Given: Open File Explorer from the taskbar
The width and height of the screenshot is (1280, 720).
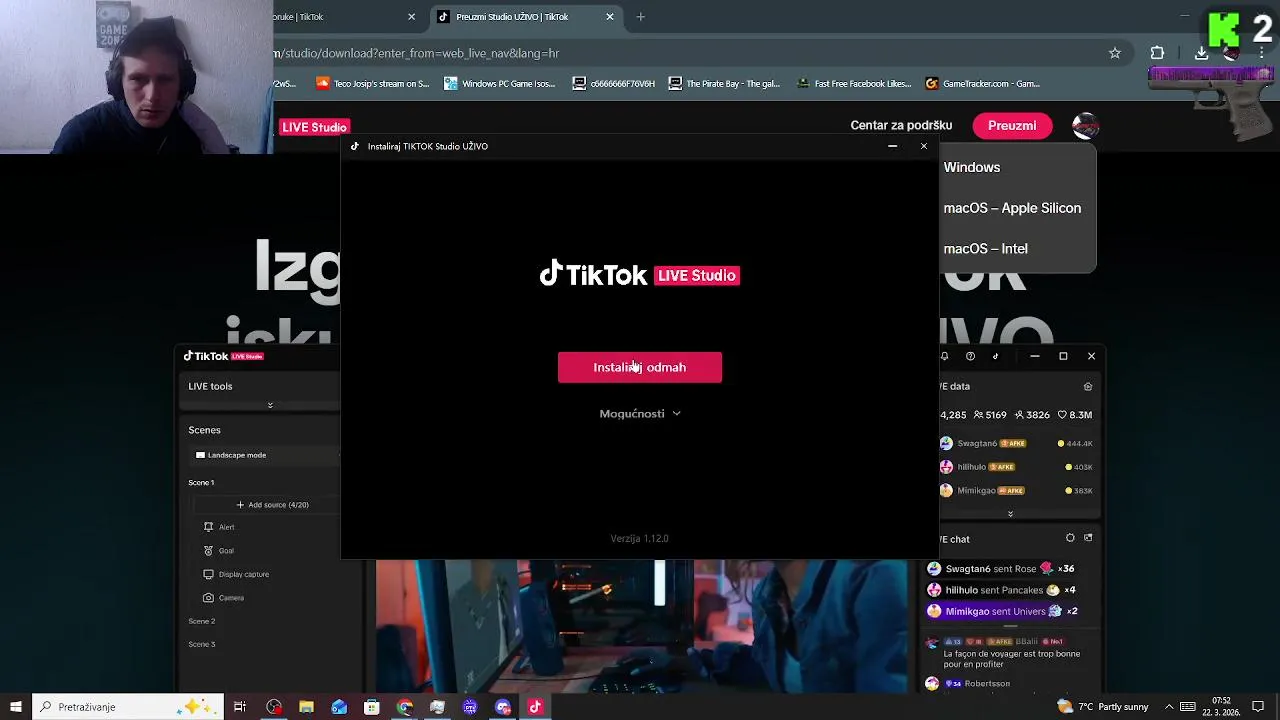Looking at the screenshot, I should tap(306, 707).
